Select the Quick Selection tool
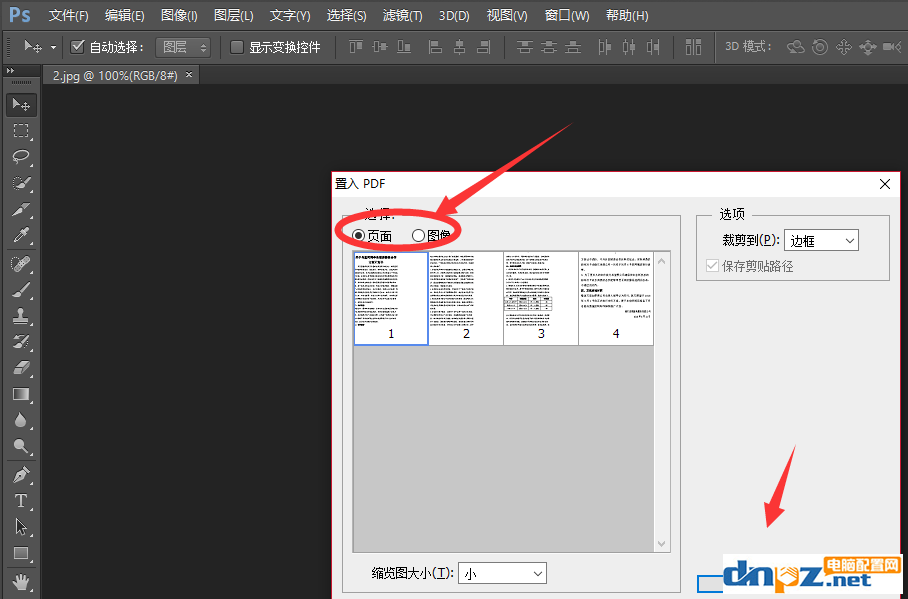This screenshot has height=599, width=908. click(x=21, y=183)
